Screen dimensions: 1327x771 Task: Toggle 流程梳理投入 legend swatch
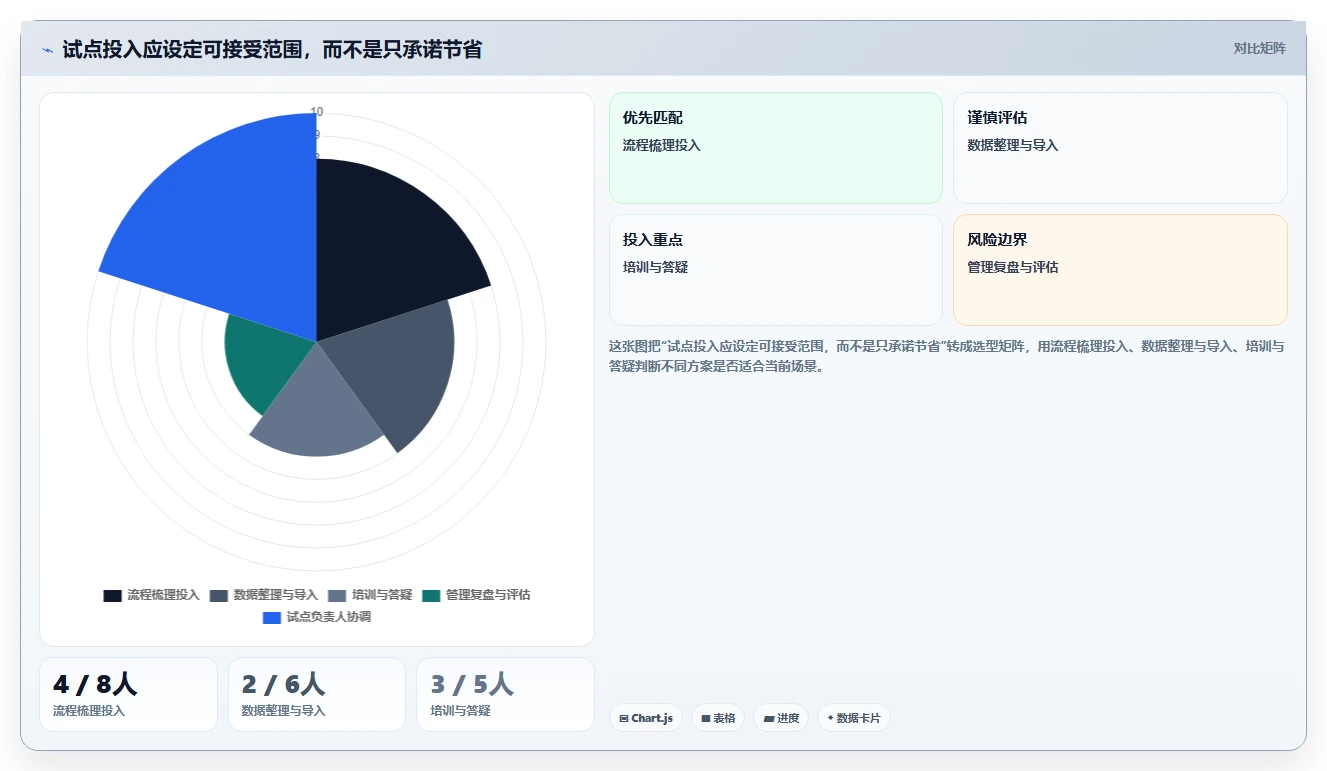[112, 595]
